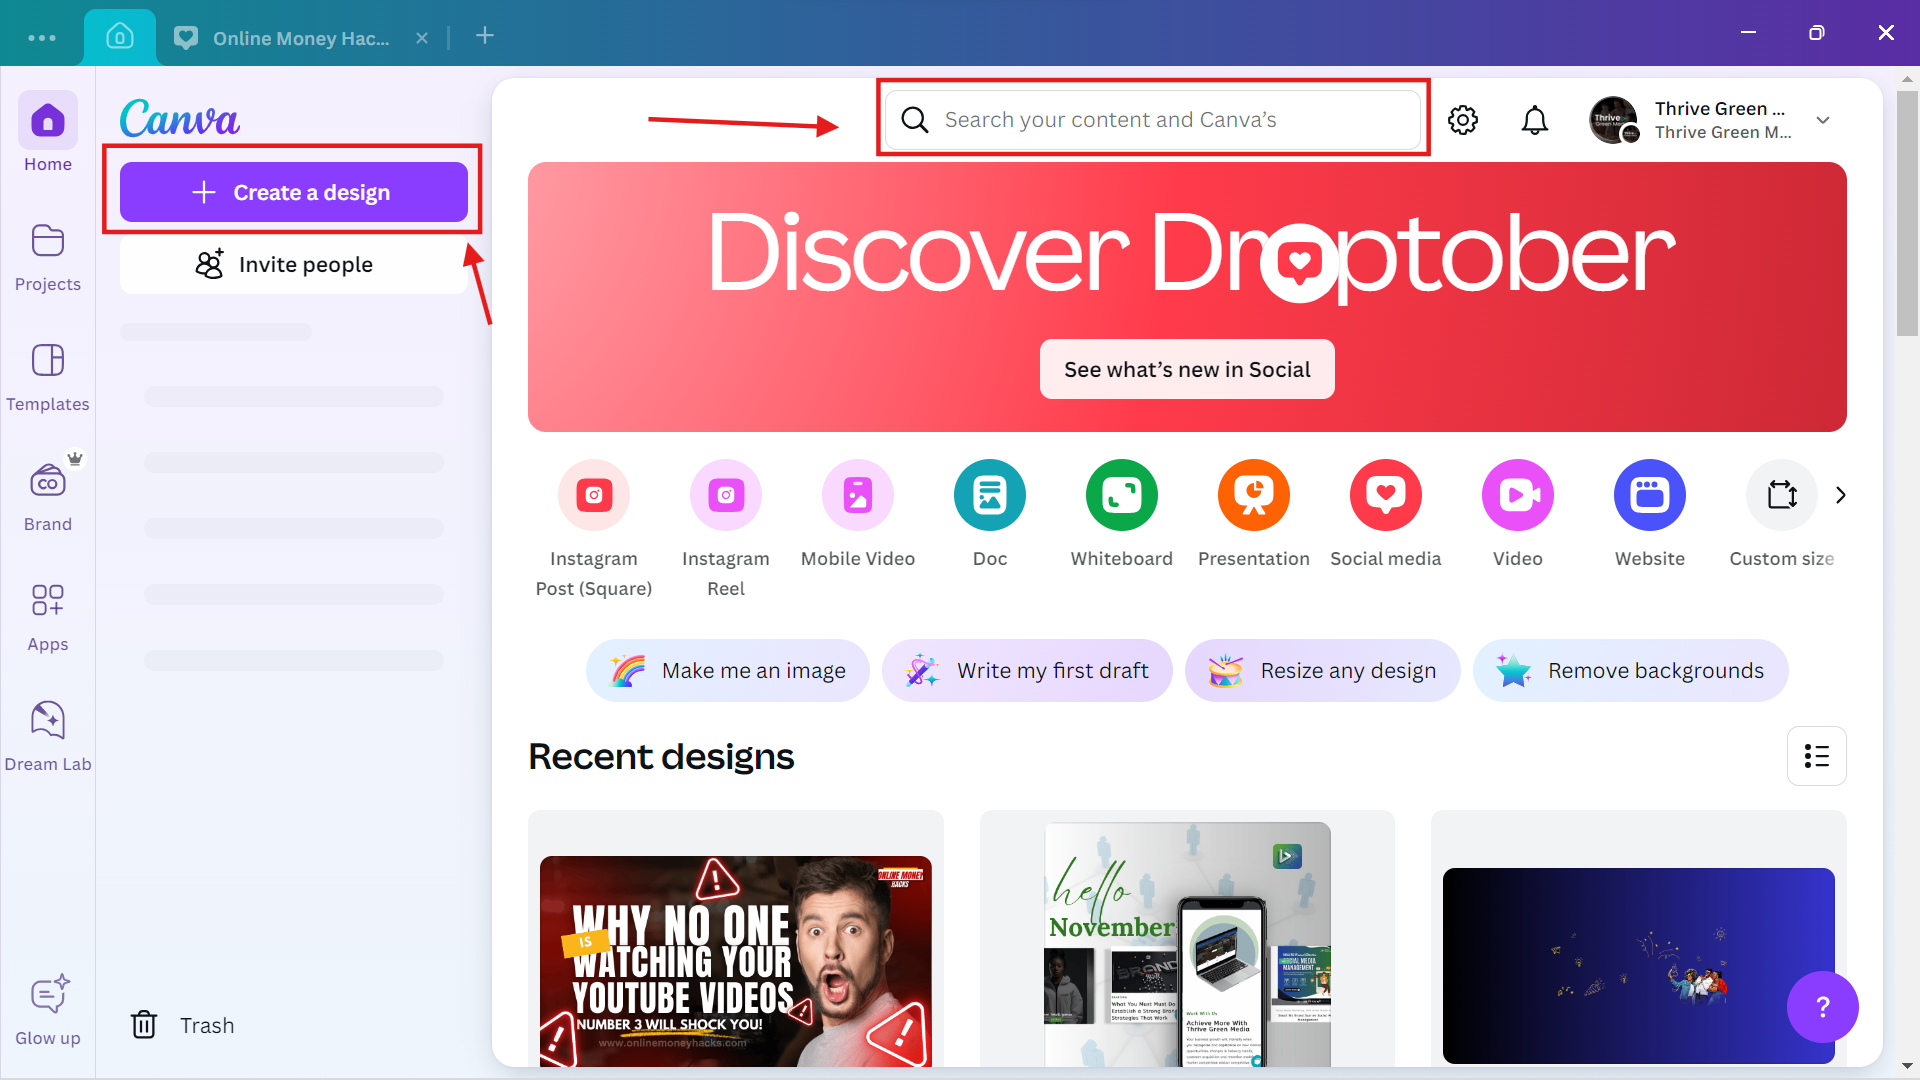The width and height of the screenshot is (1920, 1080).
Task: Open the three-dot app menu
Action: (42, 37)
